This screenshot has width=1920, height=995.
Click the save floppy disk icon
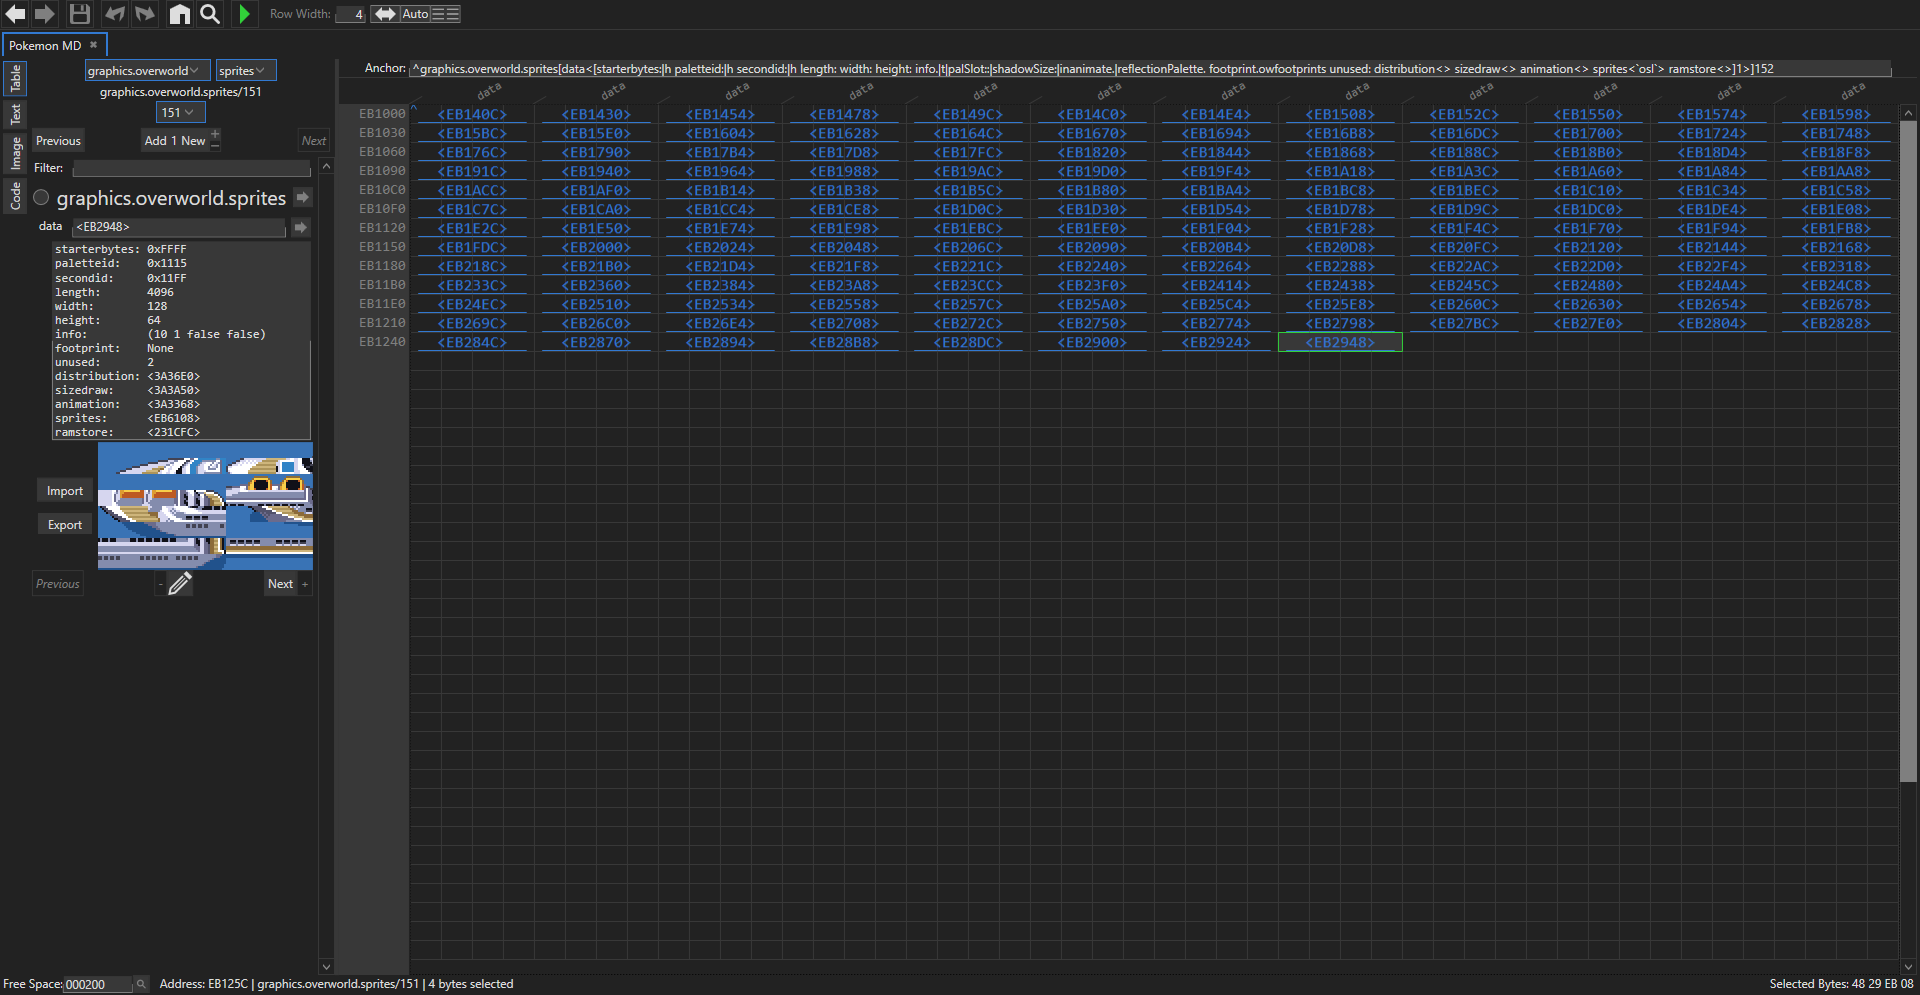pyautogui.click(x=80, y=14)
